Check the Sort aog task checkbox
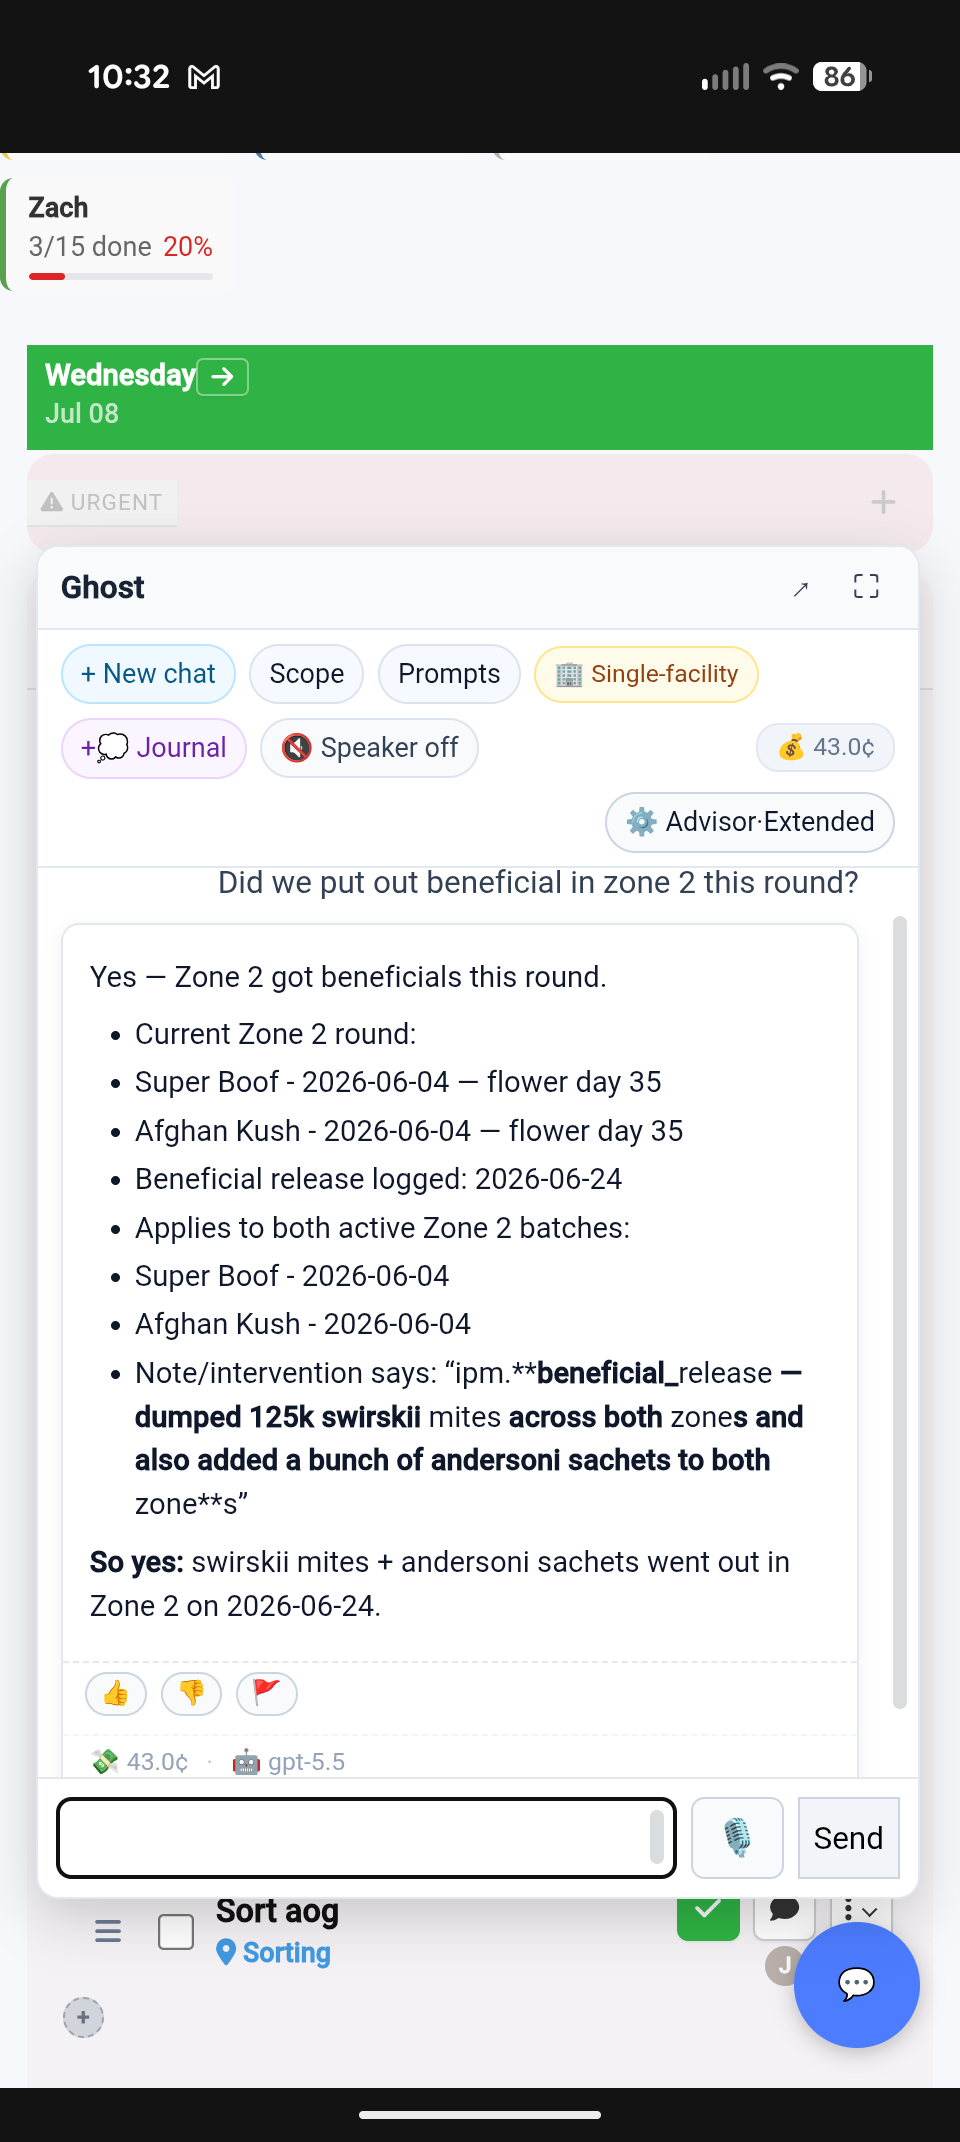Viewport: 960px width, 2142px height. 176,1932
